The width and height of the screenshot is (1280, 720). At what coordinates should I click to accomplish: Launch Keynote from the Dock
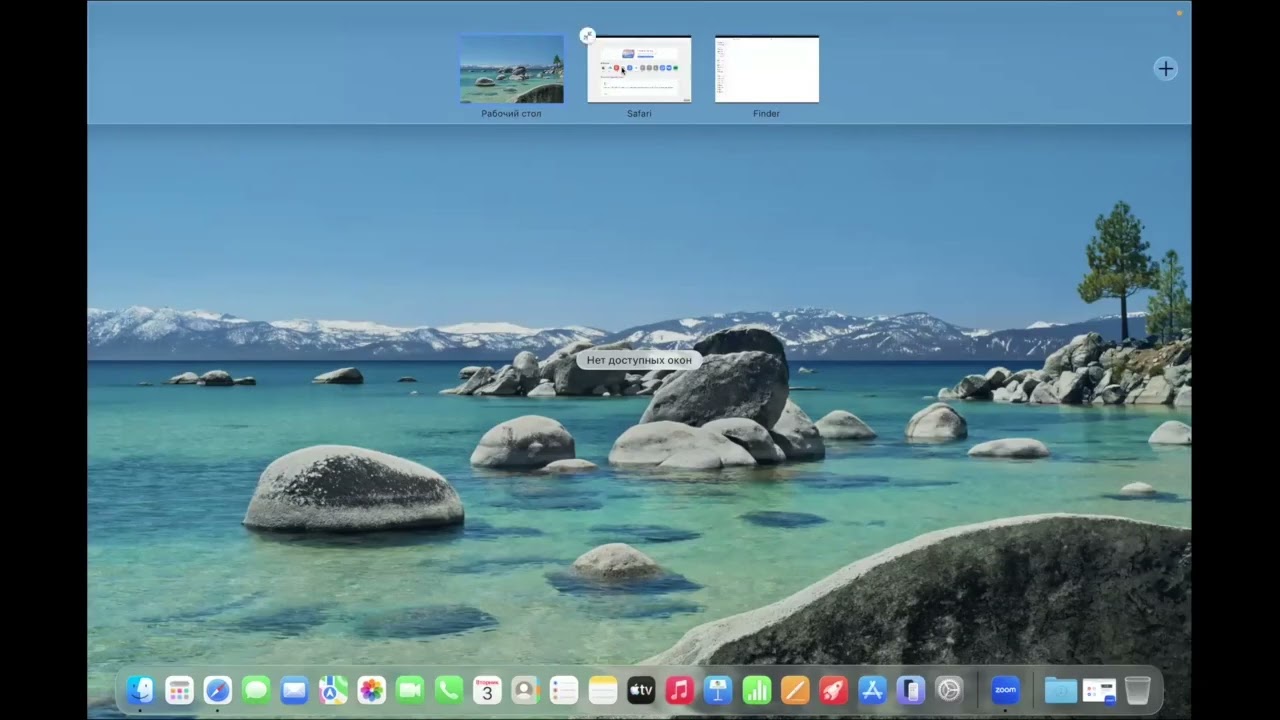click(x=718, y=690)
